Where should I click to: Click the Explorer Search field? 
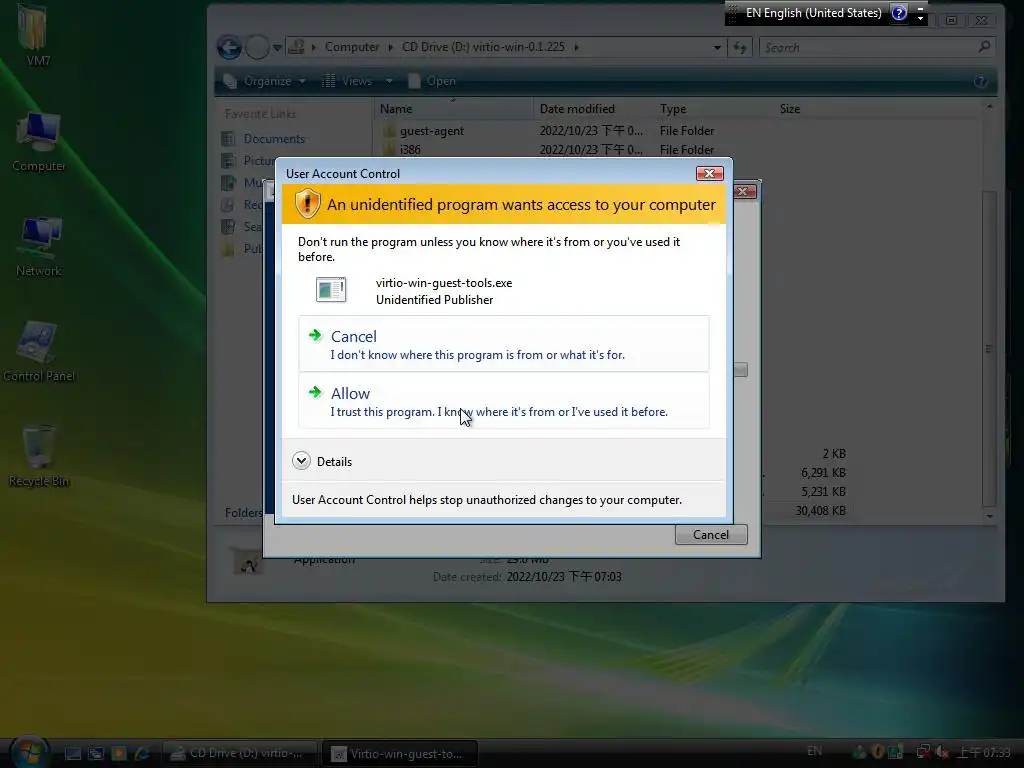869,48
